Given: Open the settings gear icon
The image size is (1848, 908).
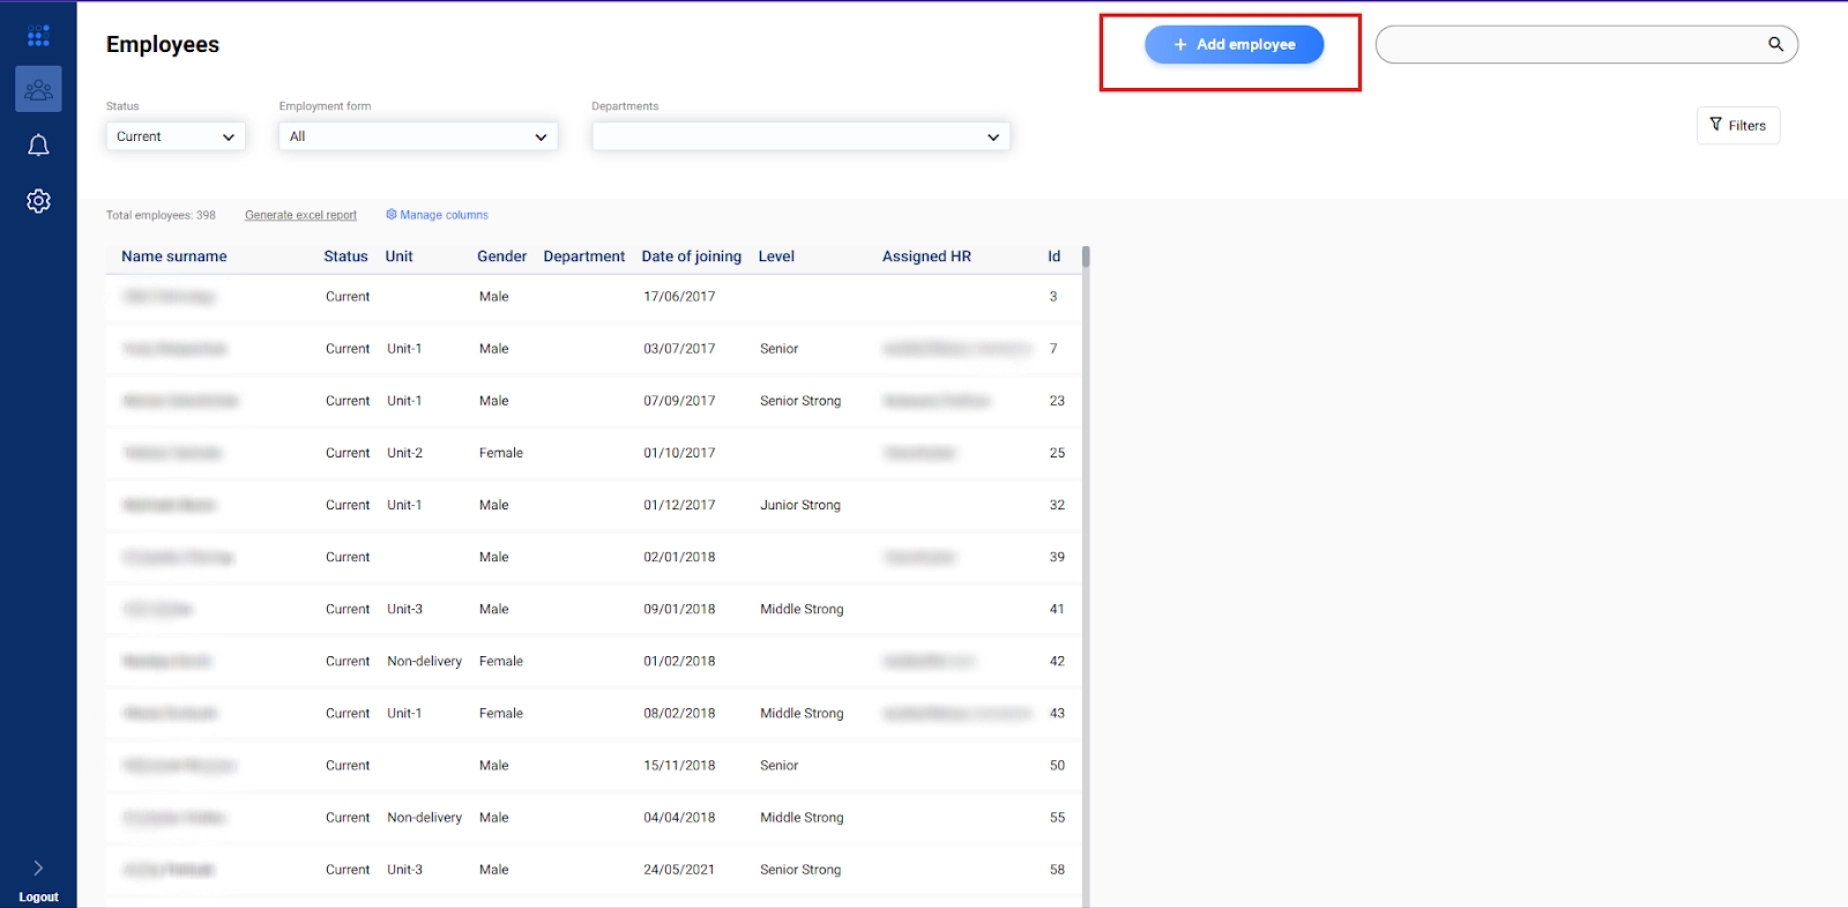Looking at the screenshot, I should point(38,201).
